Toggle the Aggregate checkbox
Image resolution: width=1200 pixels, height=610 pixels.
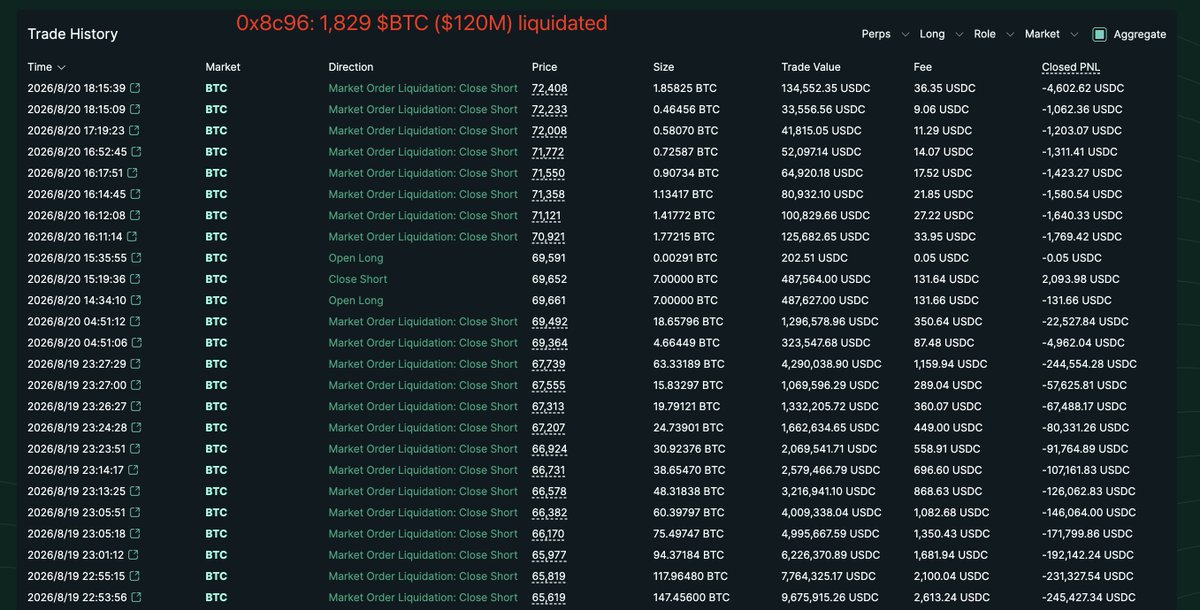coord(1100,34)
